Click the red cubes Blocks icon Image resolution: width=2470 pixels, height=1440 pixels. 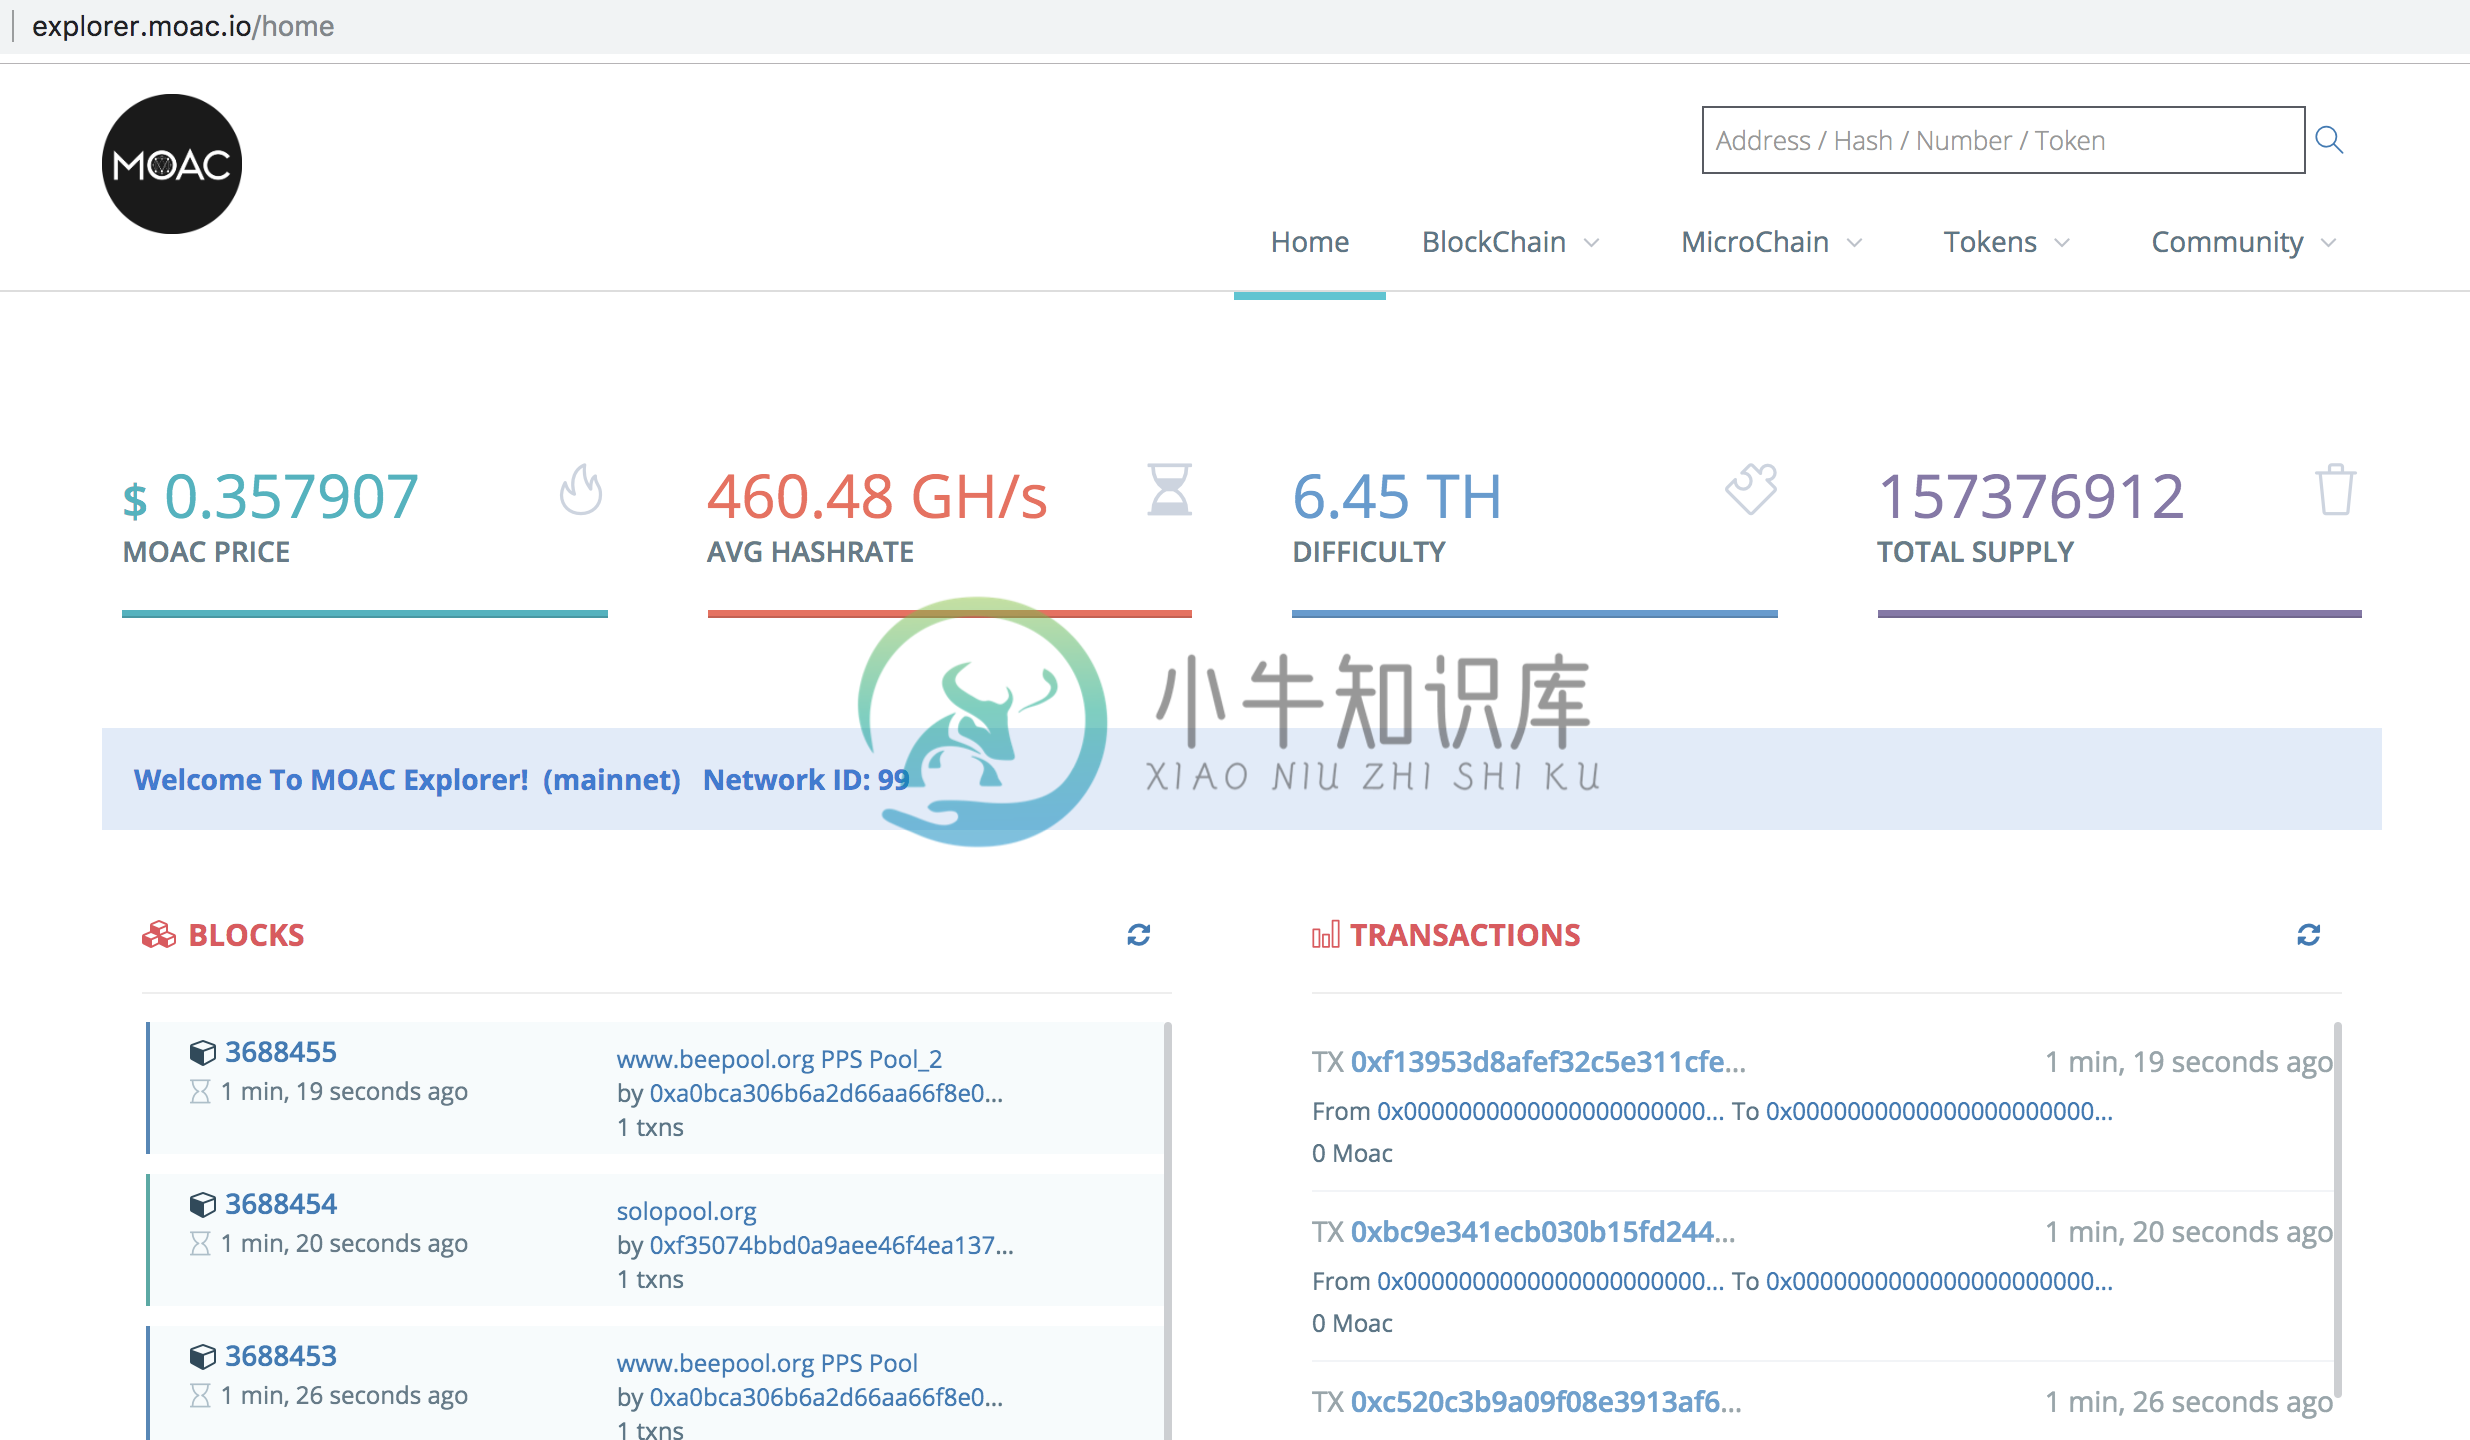click(x=159, y=934)
